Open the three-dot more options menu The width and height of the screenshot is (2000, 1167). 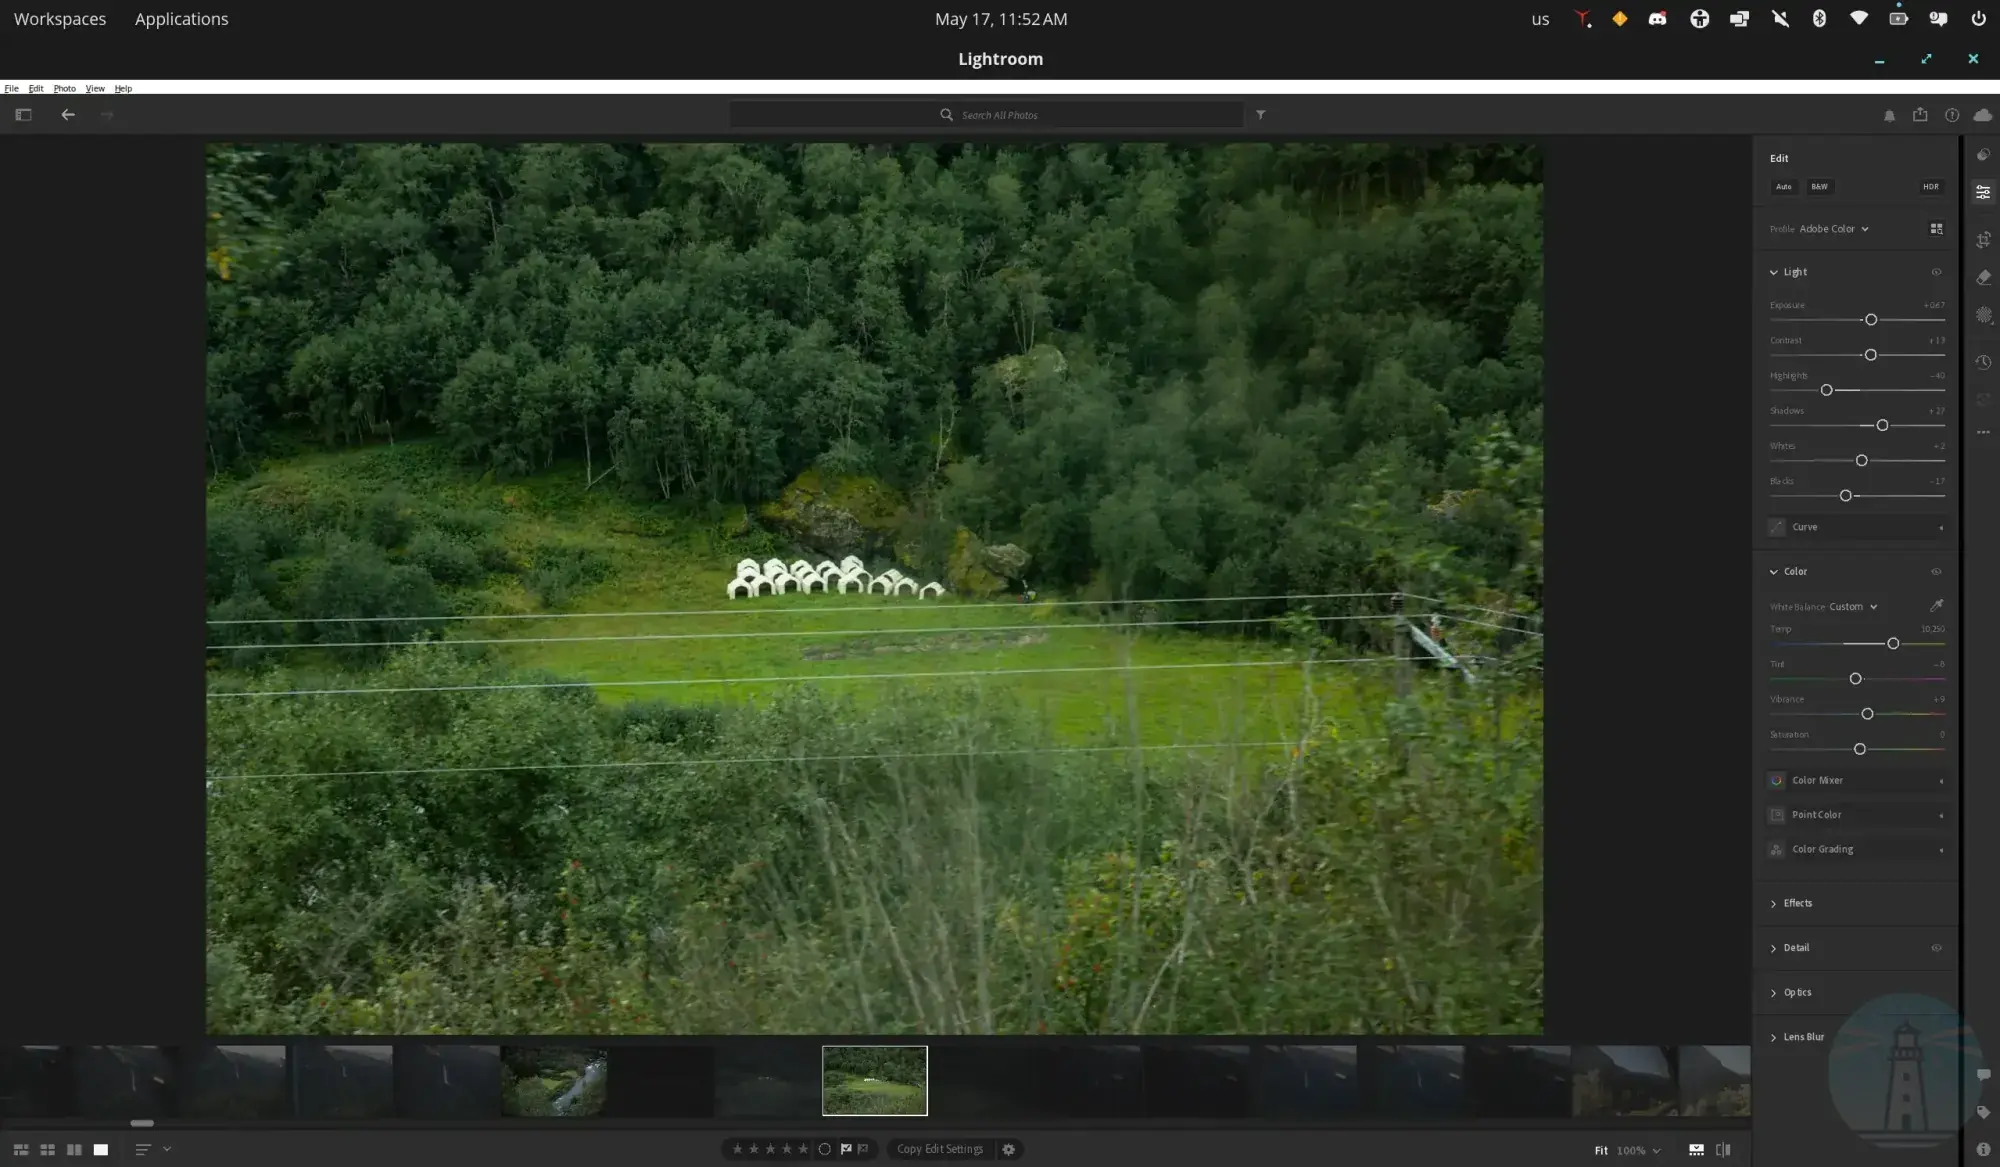tap(1983, 432)
